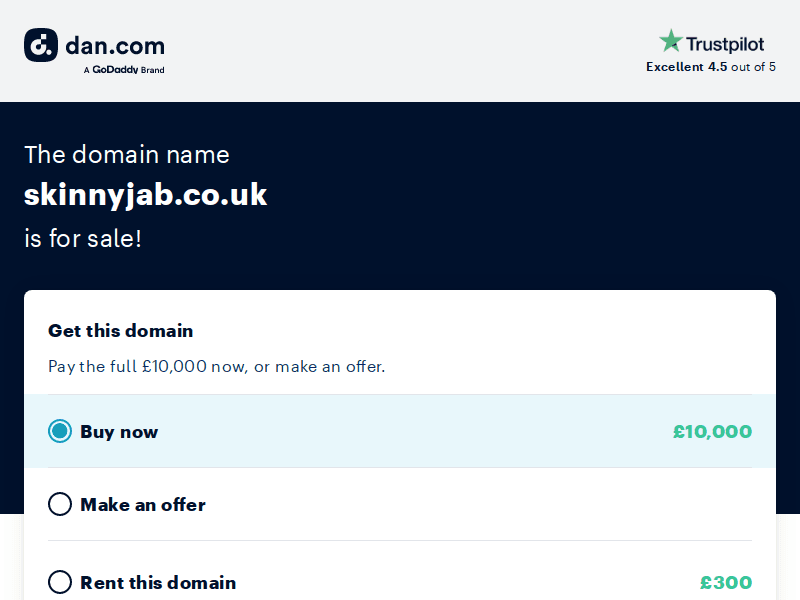This screenshot has width=800, height=600.
Task: Click the 'The domain name' intro text
Action: [x=127, y=154]
